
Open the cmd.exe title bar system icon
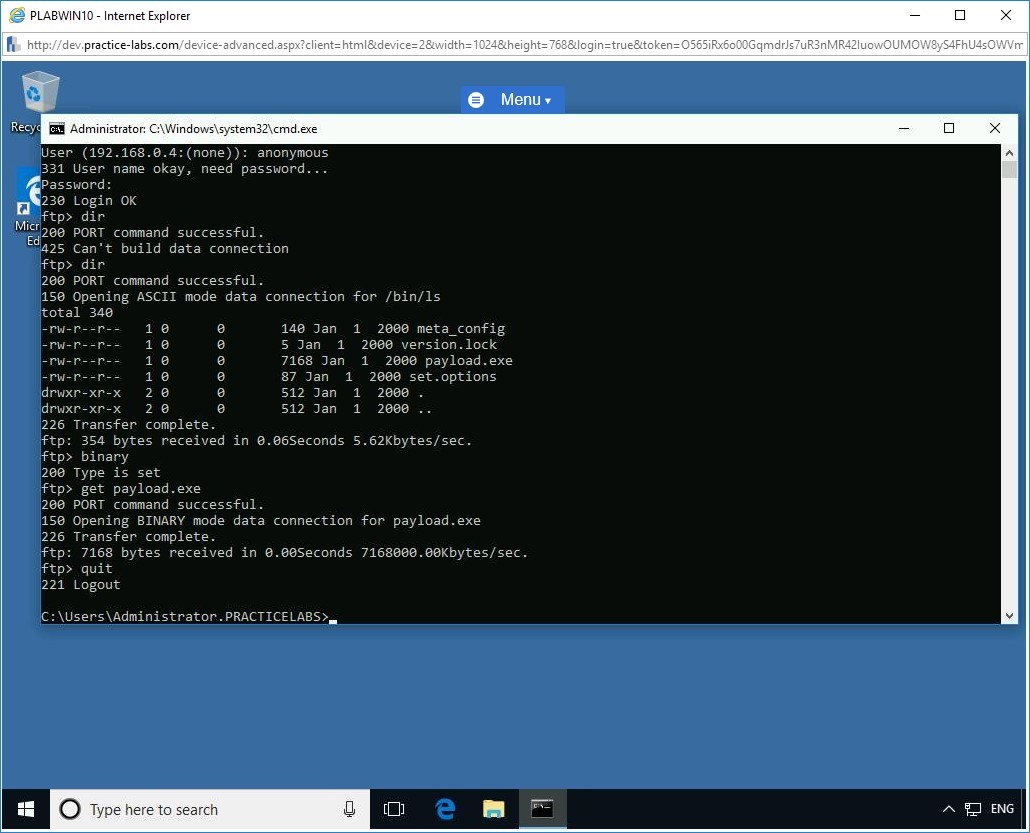pos(57,129)
